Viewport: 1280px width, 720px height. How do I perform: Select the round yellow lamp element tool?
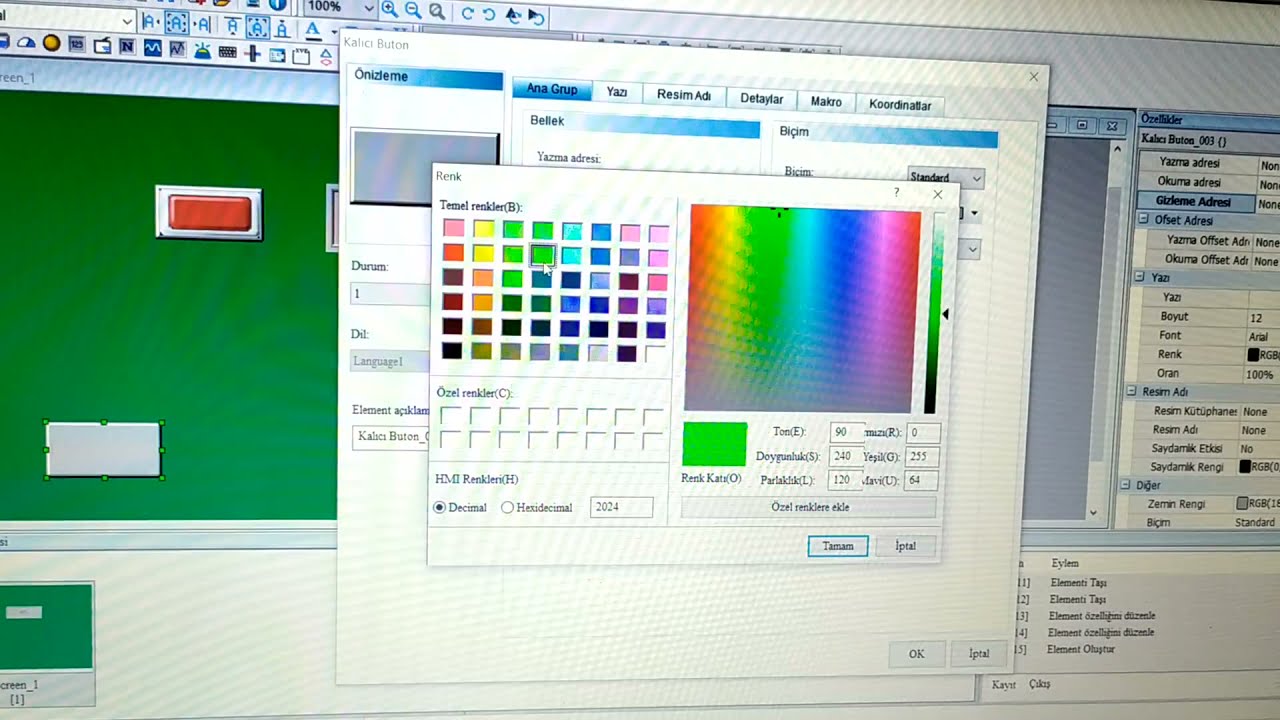pyautogui.click(x=51, y=43)
